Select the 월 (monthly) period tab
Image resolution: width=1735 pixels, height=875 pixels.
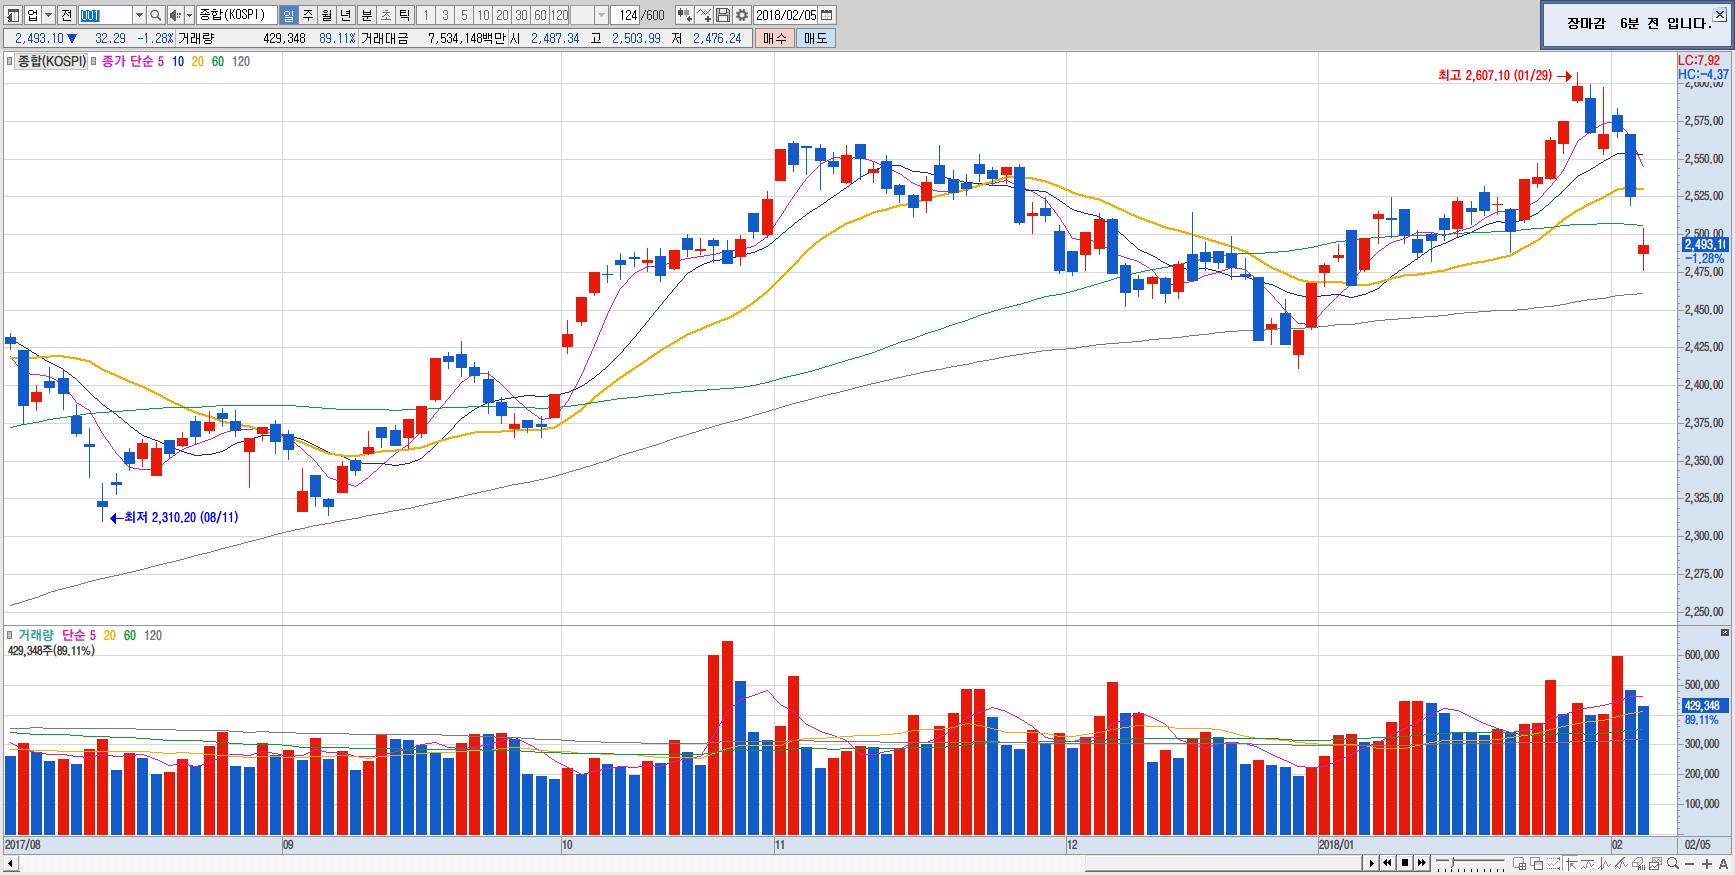pyautogui.click(x=326, y=15)
